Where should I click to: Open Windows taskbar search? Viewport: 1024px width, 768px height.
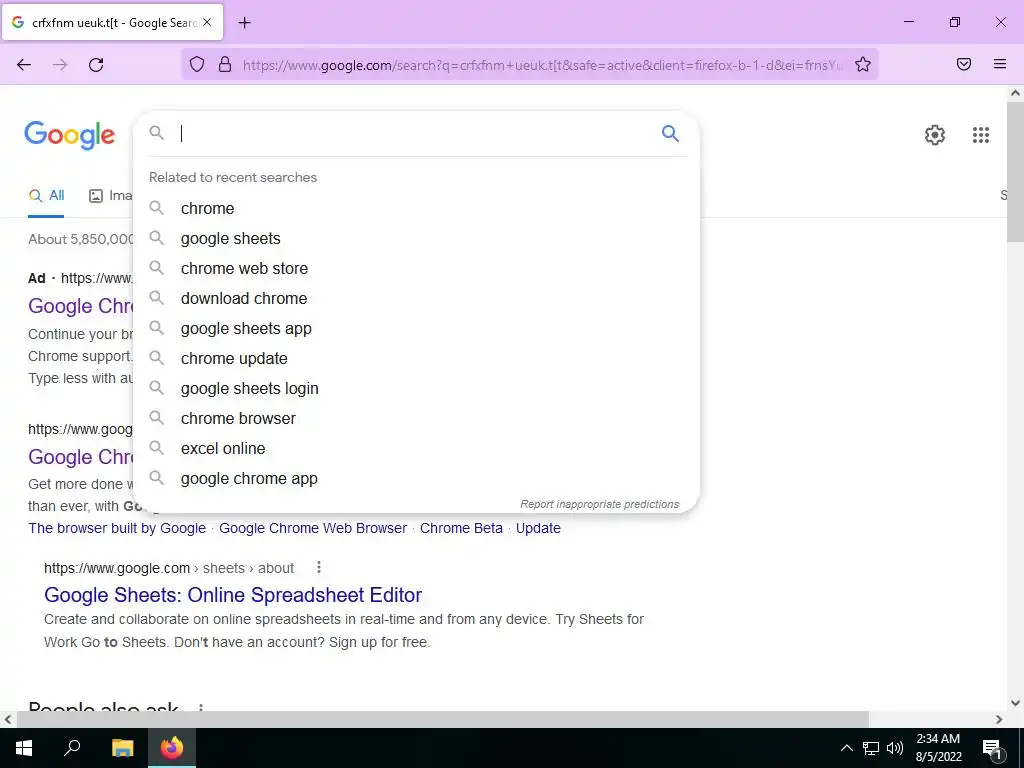click(x=72, y=748)
